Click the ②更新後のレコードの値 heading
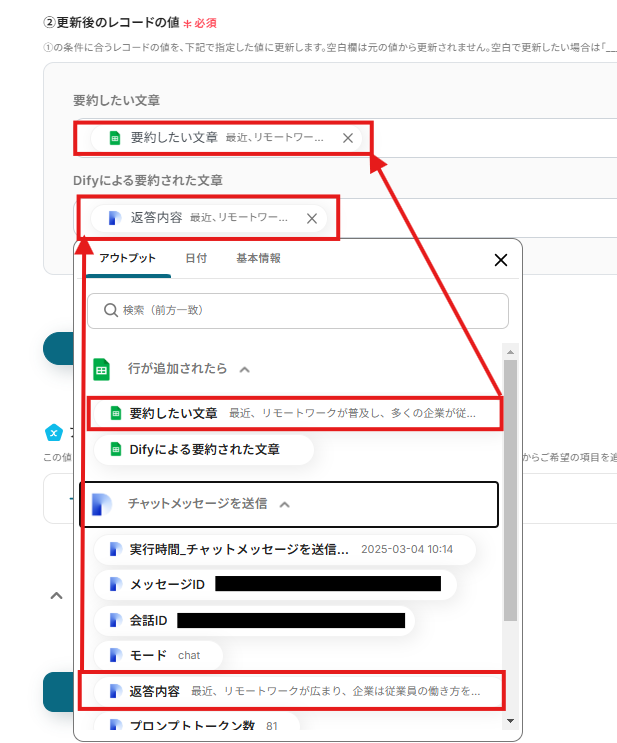The height and width of the screenshot is (743, 617). click(x=111, y=22)
